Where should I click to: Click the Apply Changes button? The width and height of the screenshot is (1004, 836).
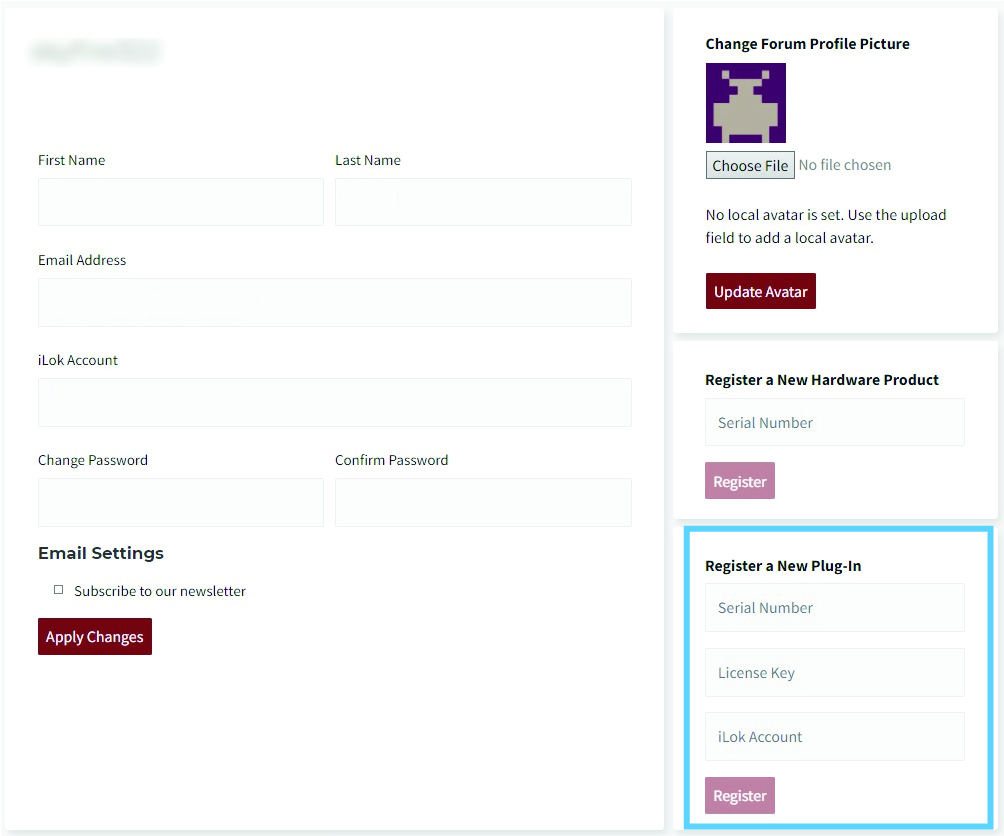point(94,636)
